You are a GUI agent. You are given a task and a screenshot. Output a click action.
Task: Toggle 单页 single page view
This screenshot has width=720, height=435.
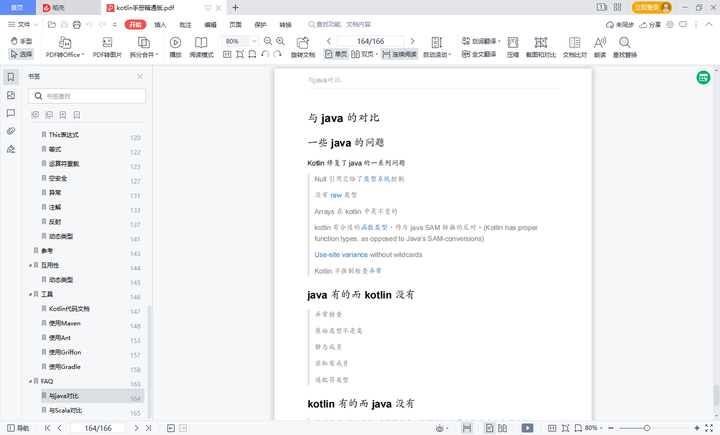tap(336, 54)
